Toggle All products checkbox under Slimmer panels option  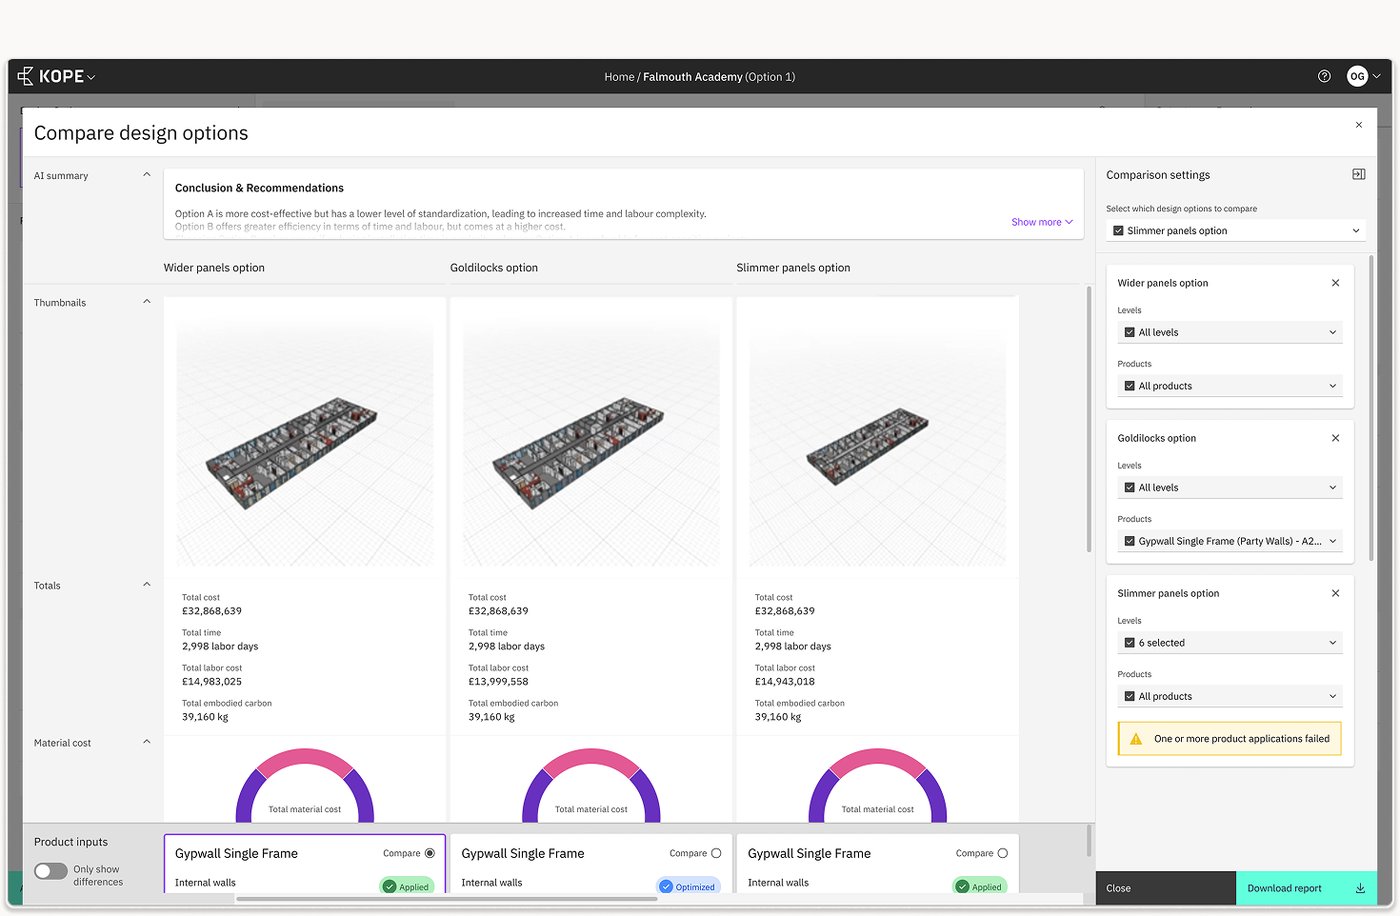[x=1130, y=696]
